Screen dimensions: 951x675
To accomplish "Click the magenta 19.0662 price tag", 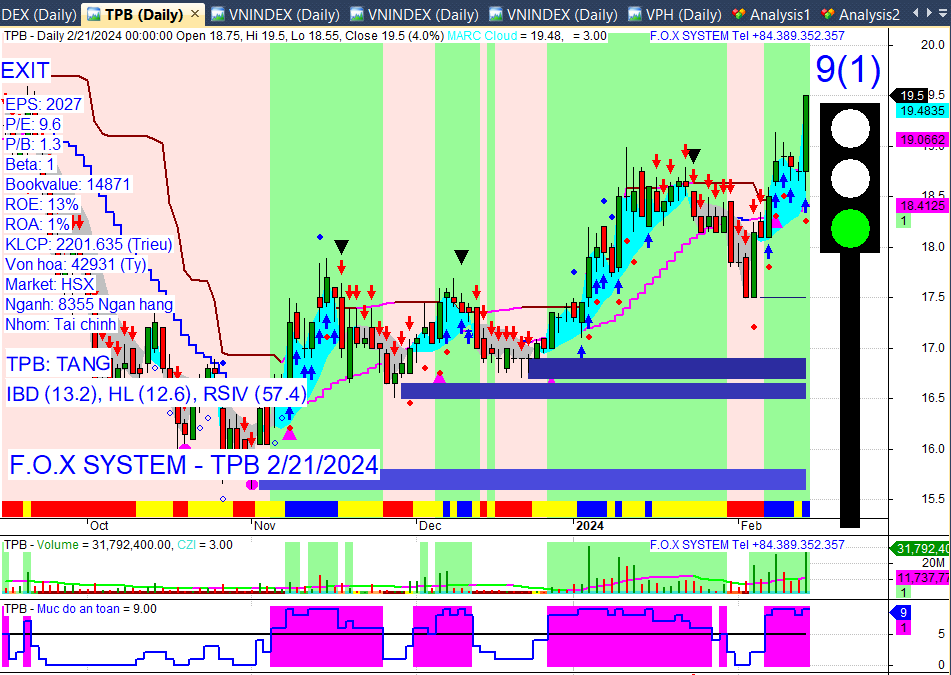I will coord(921,140).
